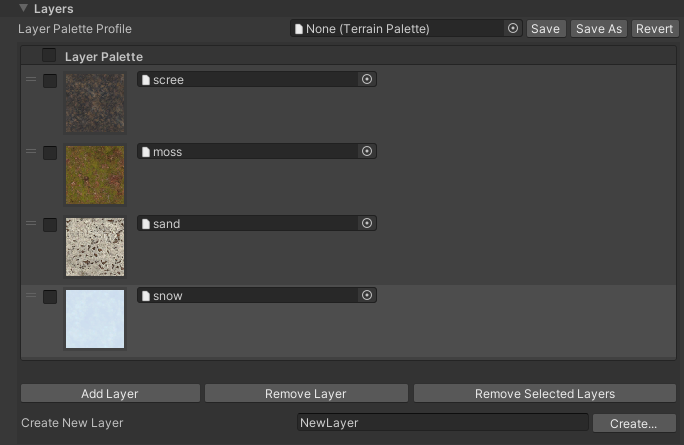This screenshot has height=445, width=684.
Task: Click the moss layer asset field
Action: (x=248, y=152)
